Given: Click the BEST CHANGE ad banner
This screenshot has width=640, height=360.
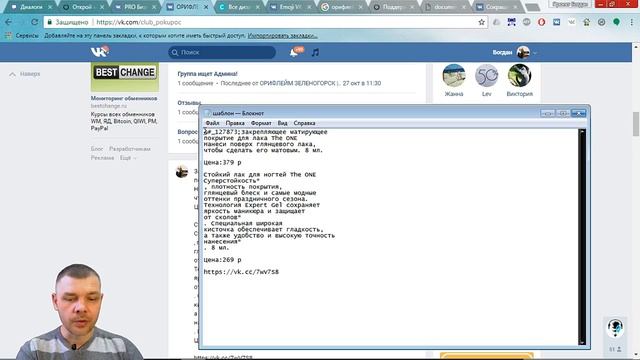Looking at the screenshot, I should click(x=125, y=77).
